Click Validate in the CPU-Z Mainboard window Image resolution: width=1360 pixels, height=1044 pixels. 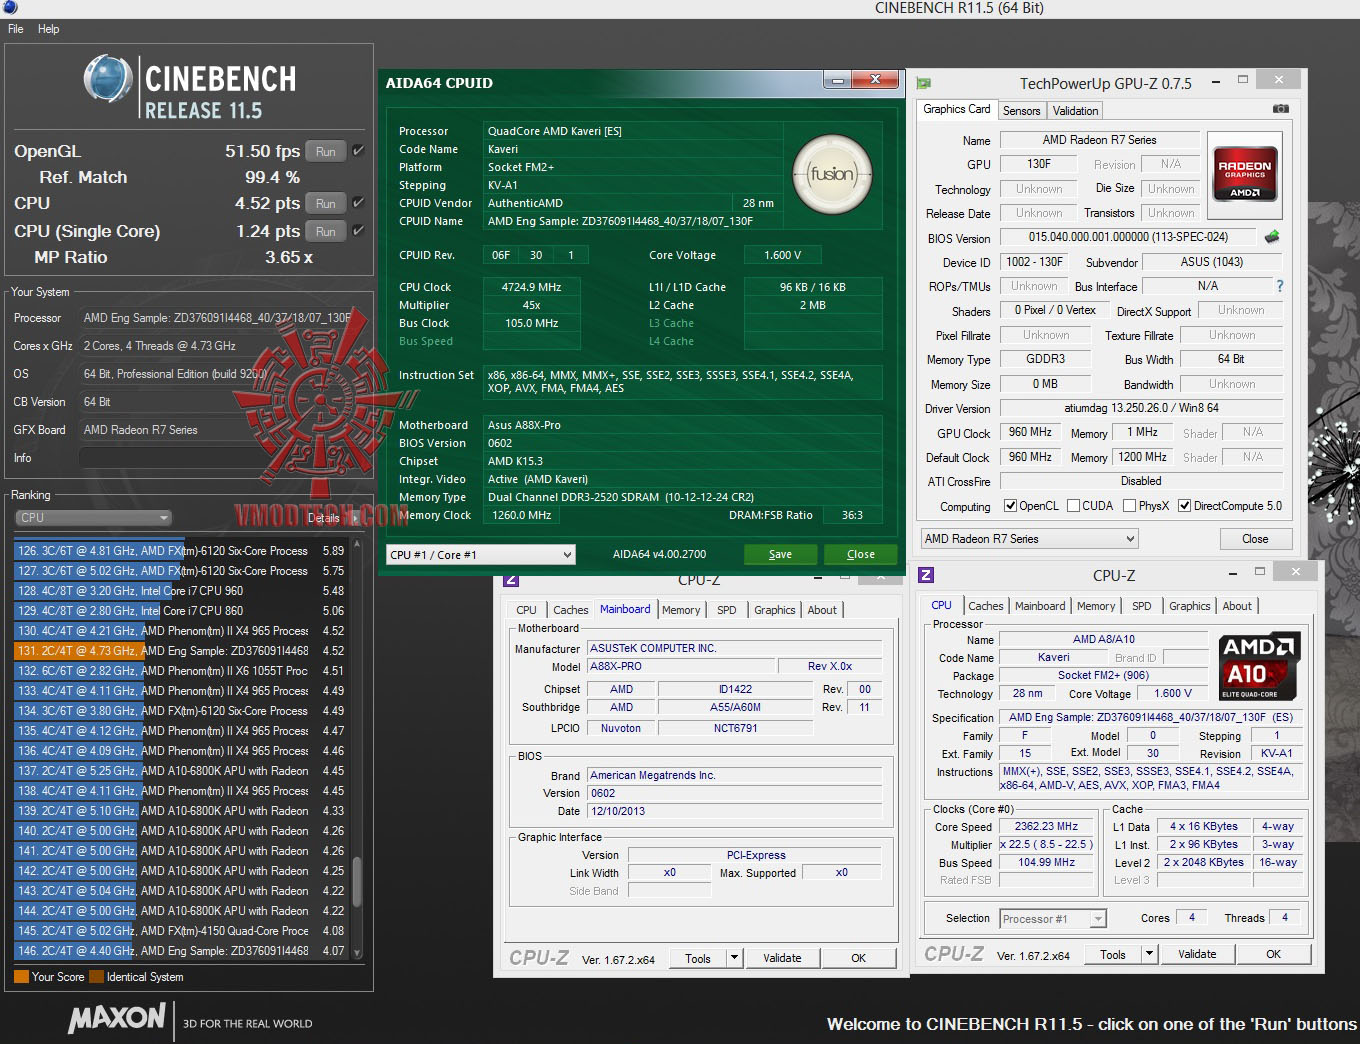click(782, 958)
